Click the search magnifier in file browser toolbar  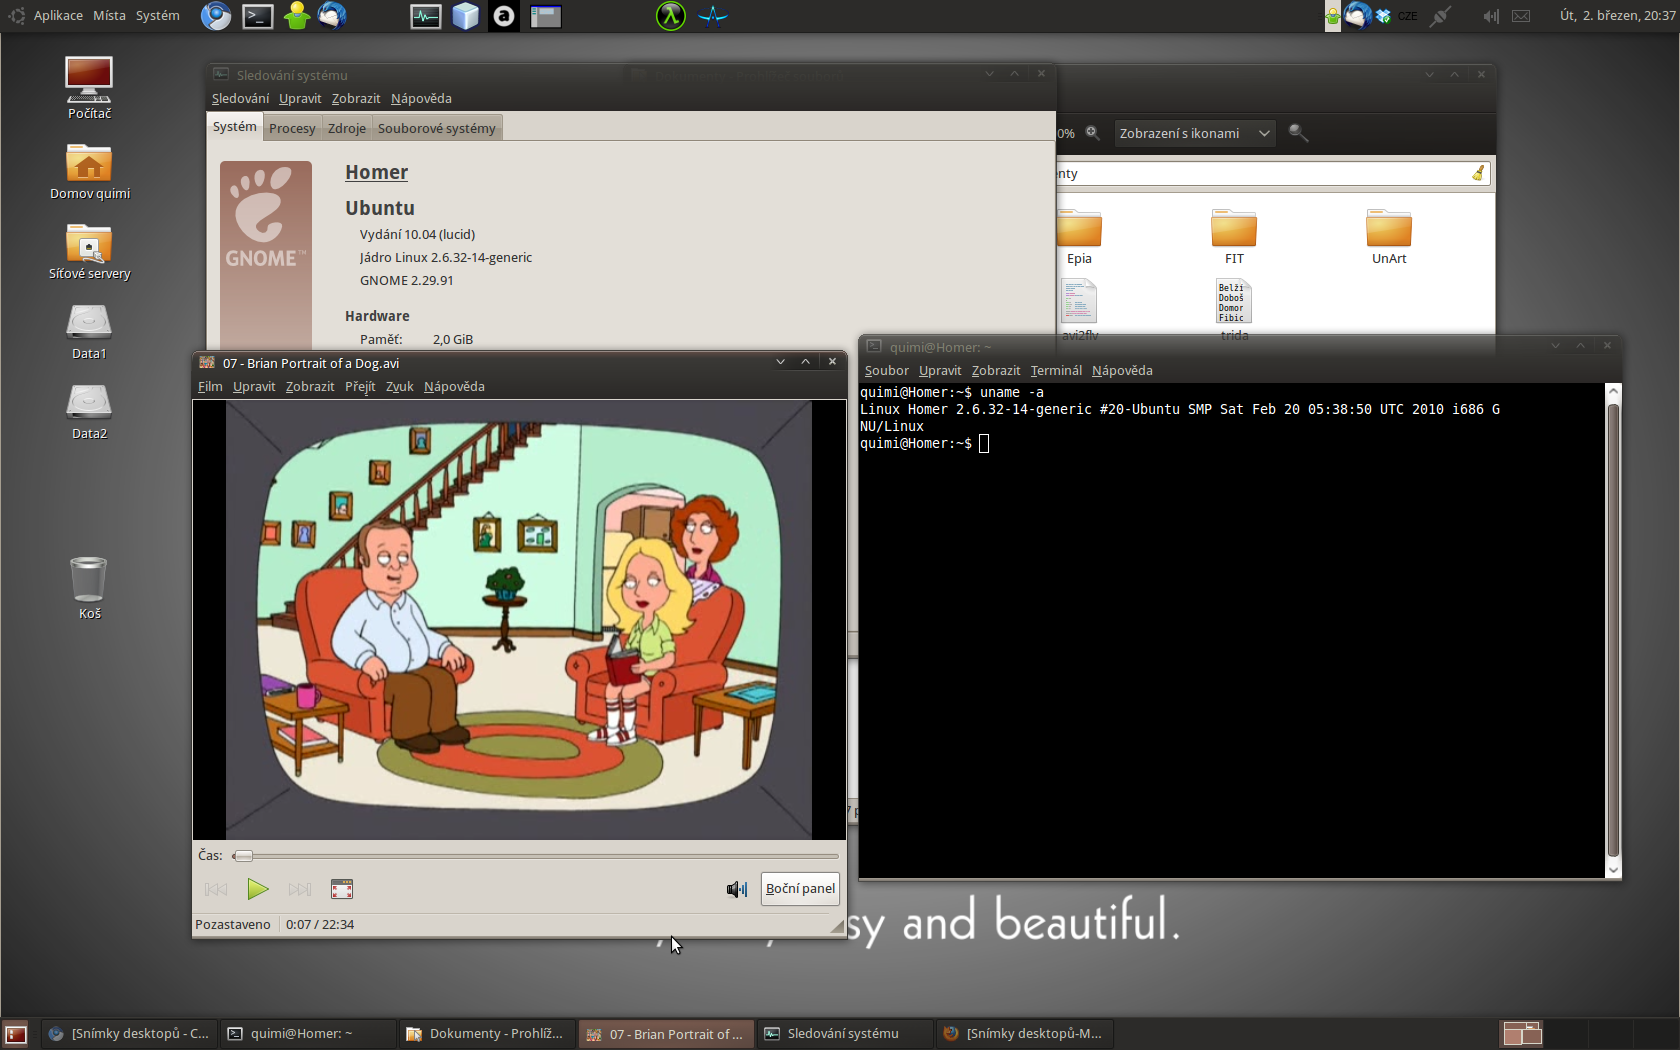(1299, 133)
